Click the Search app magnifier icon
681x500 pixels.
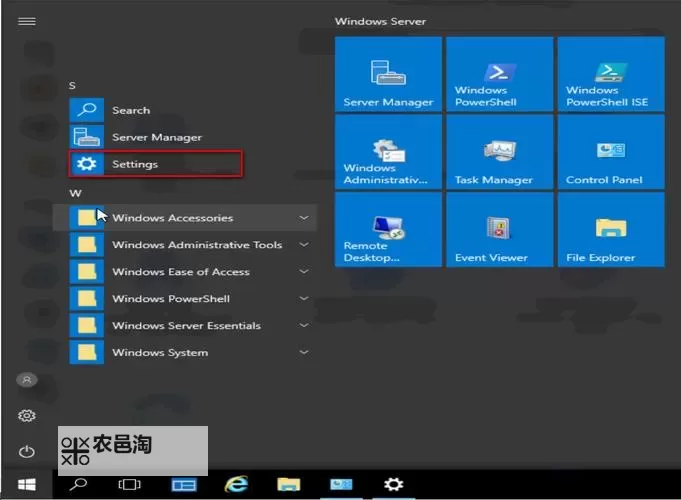pos(86,110)
